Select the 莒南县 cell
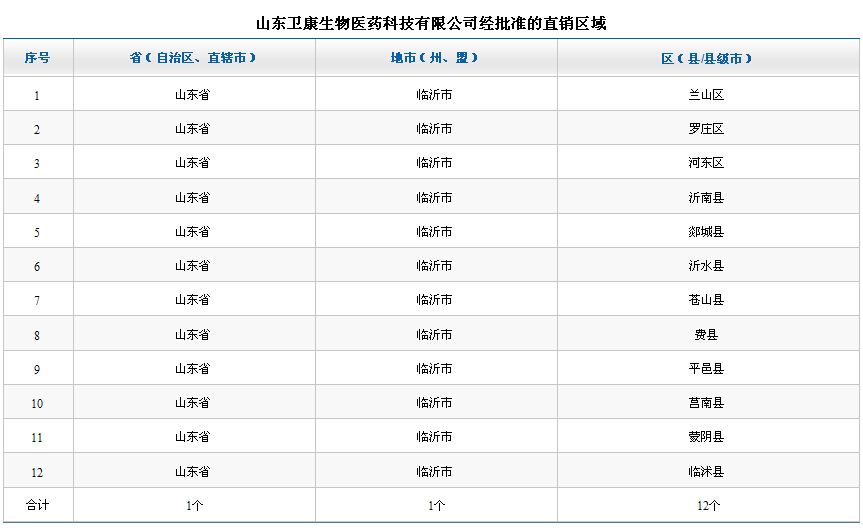The height and width of the screenshot is (532, 863). [x=706, y=403]
